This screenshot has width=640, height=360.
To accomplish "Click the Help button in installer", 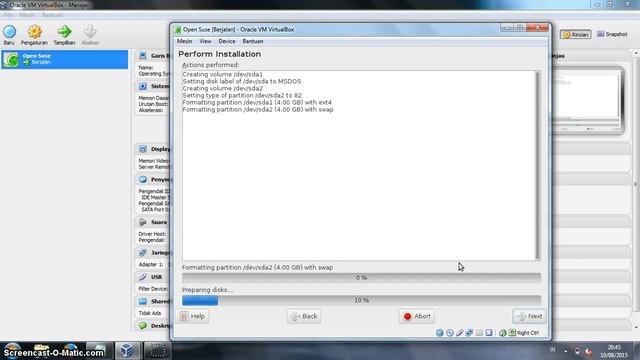I will pos(193,316).
